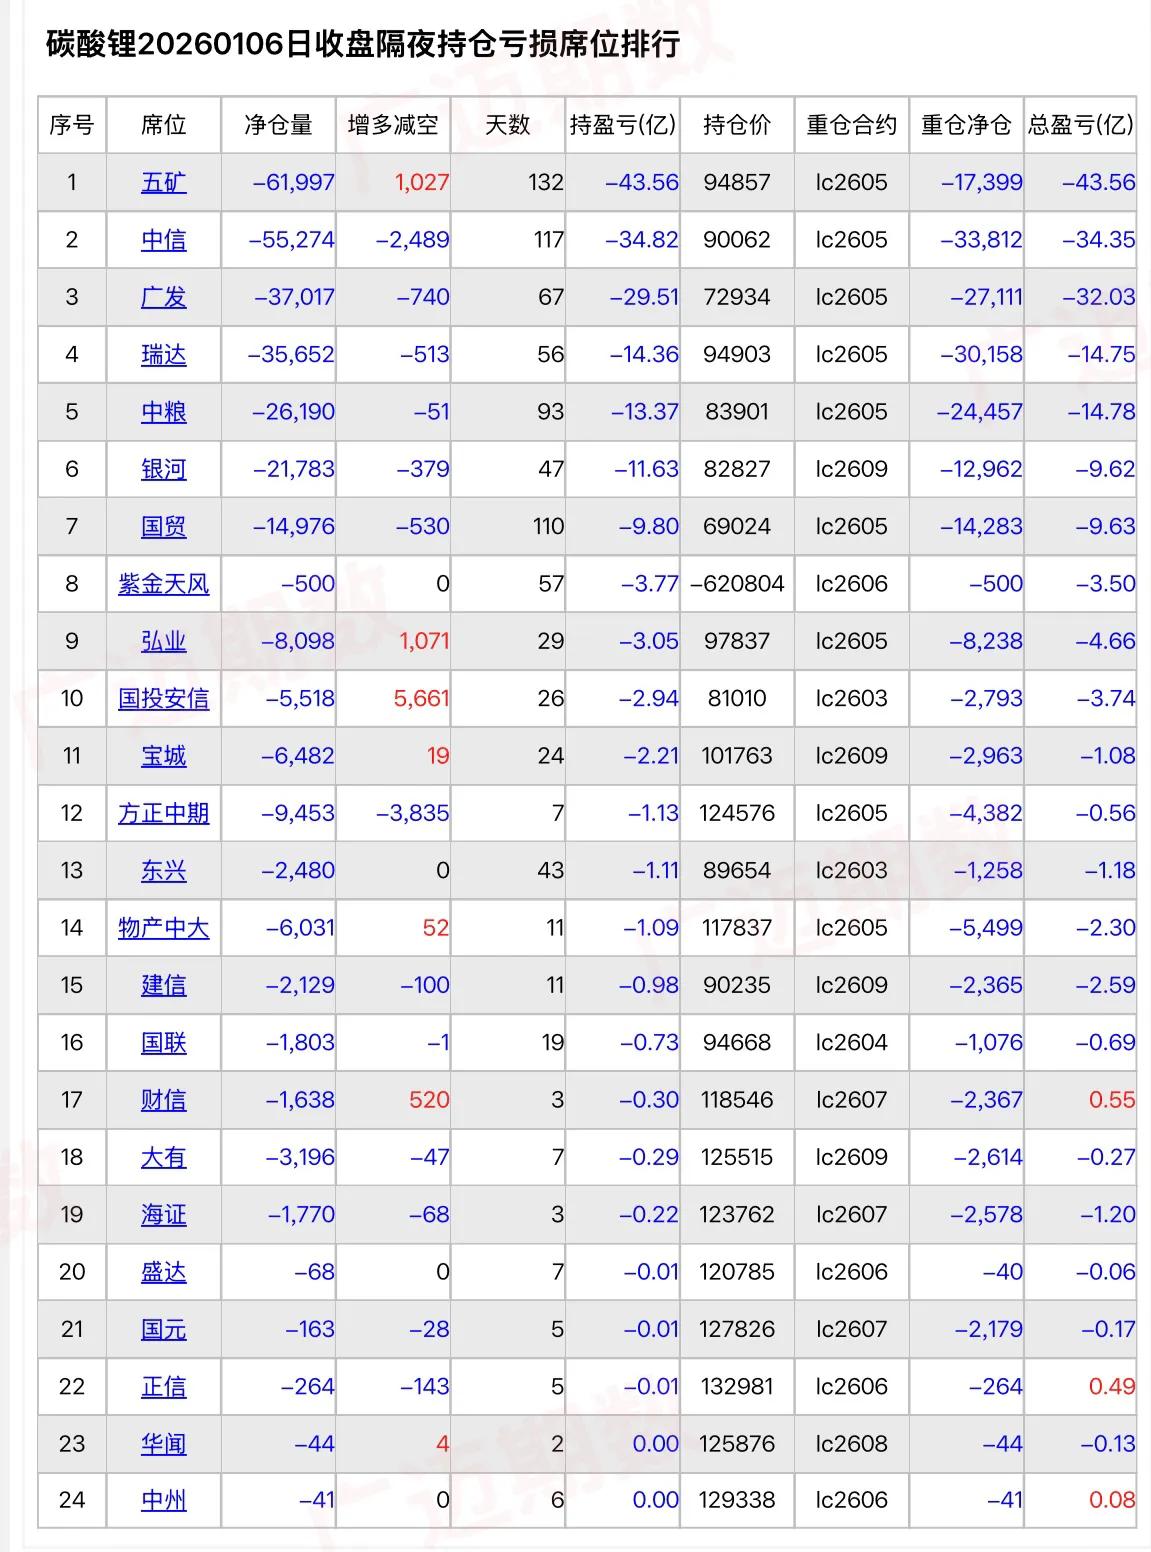Viewport: 1151px width, 1552px height.
Task: Click the 席位 column header
Action: [163, 125]
